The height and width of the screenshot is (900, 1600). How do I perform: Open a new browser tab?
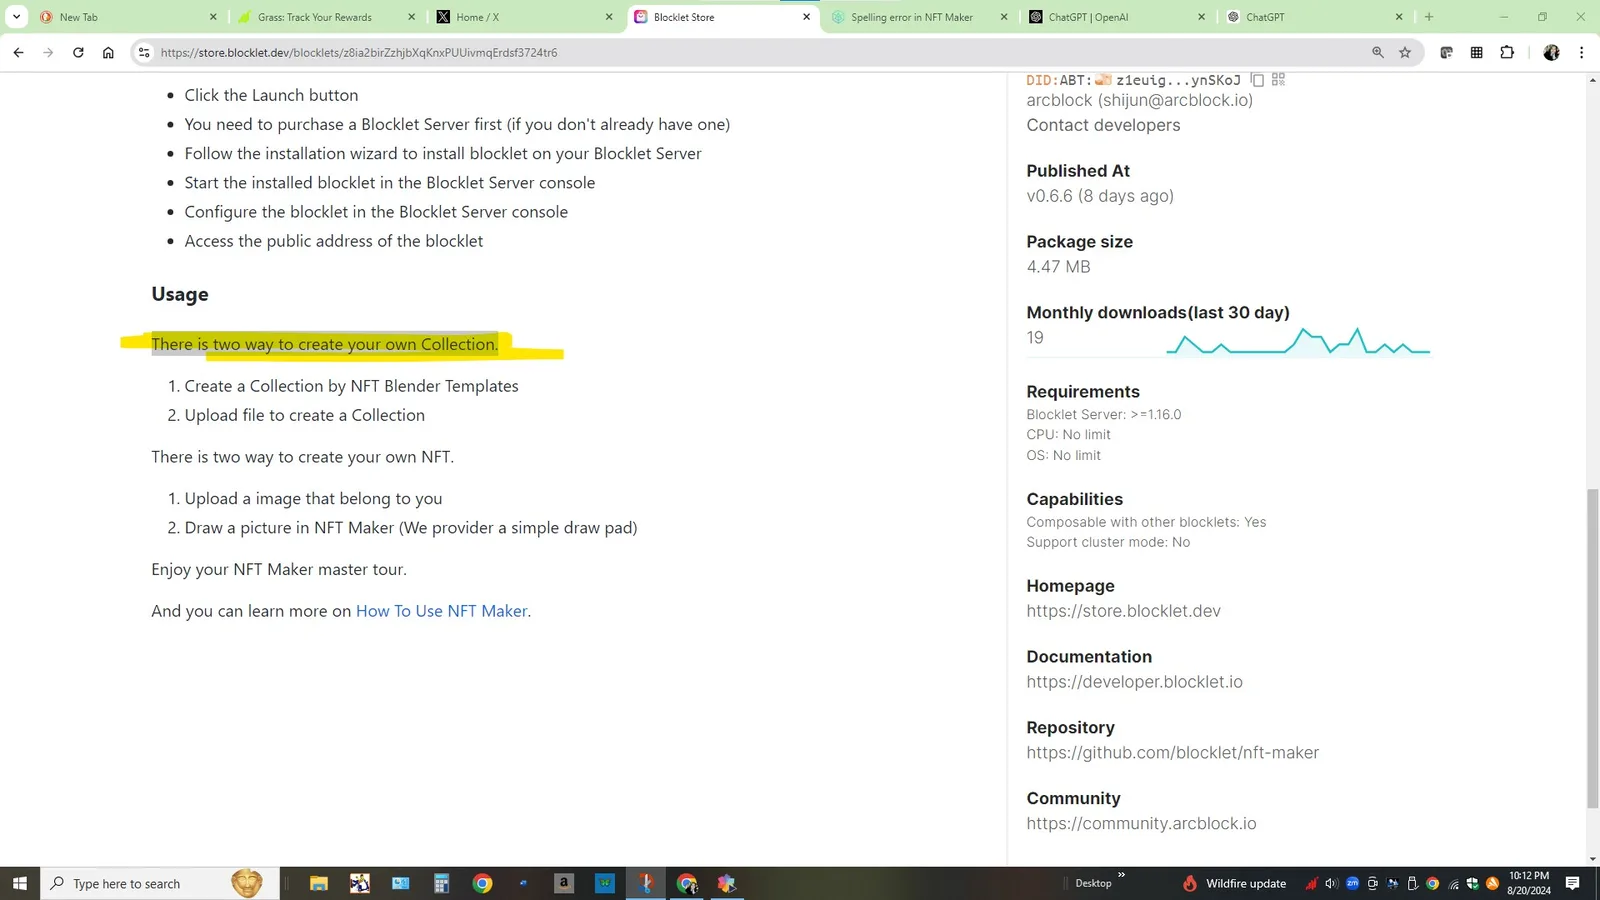point(1429,17)
